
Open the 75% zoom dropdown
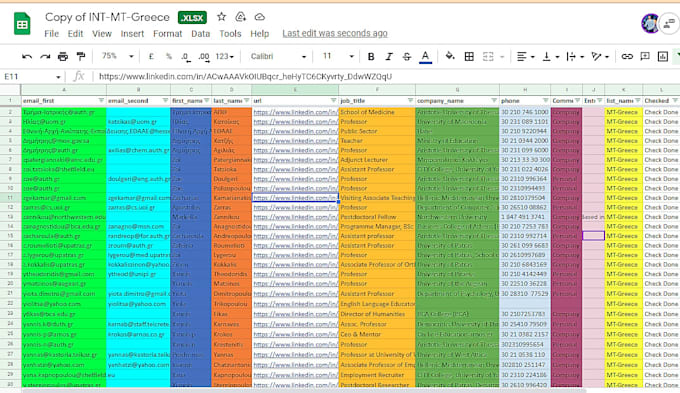(117, 56)
